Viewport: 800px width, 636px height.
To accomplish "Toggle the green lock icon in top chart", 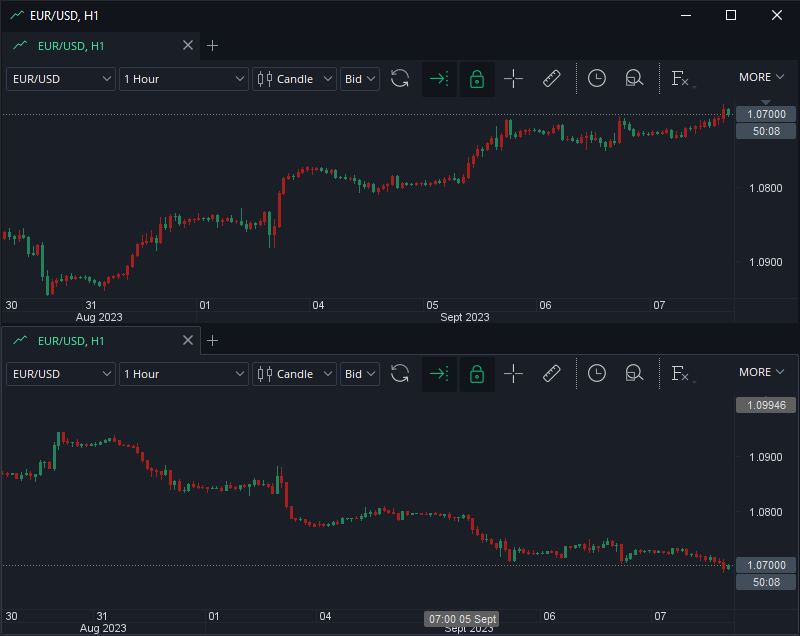I will tap(477, 79).
